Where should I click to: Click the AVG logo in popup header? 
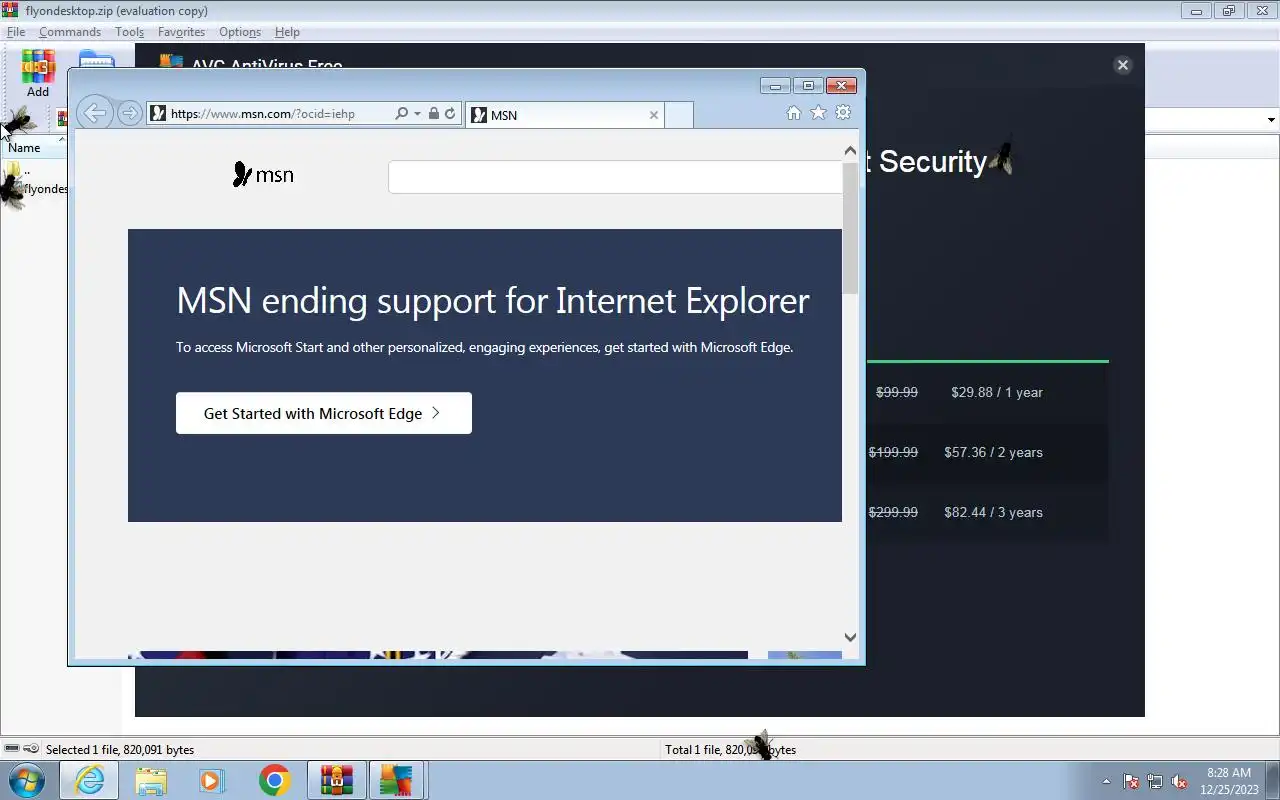click(171, 62)
